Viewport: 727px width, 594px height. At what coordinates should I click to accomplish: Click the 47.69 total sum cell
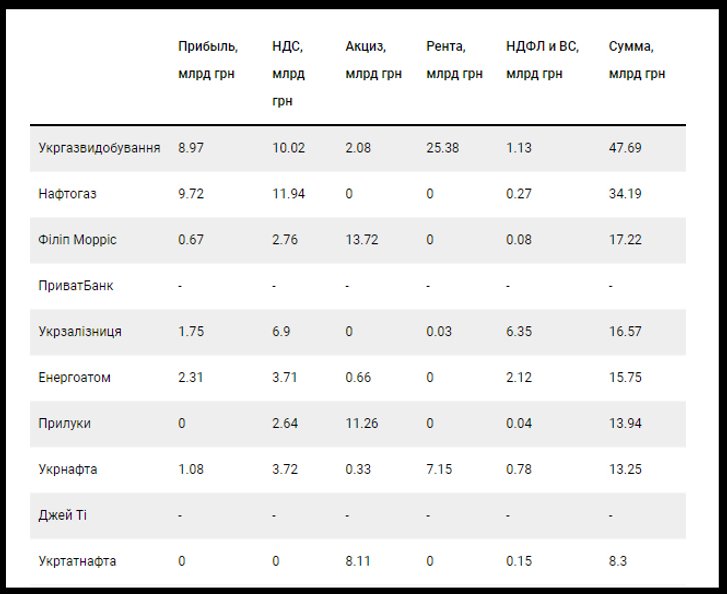pos(625,148)
